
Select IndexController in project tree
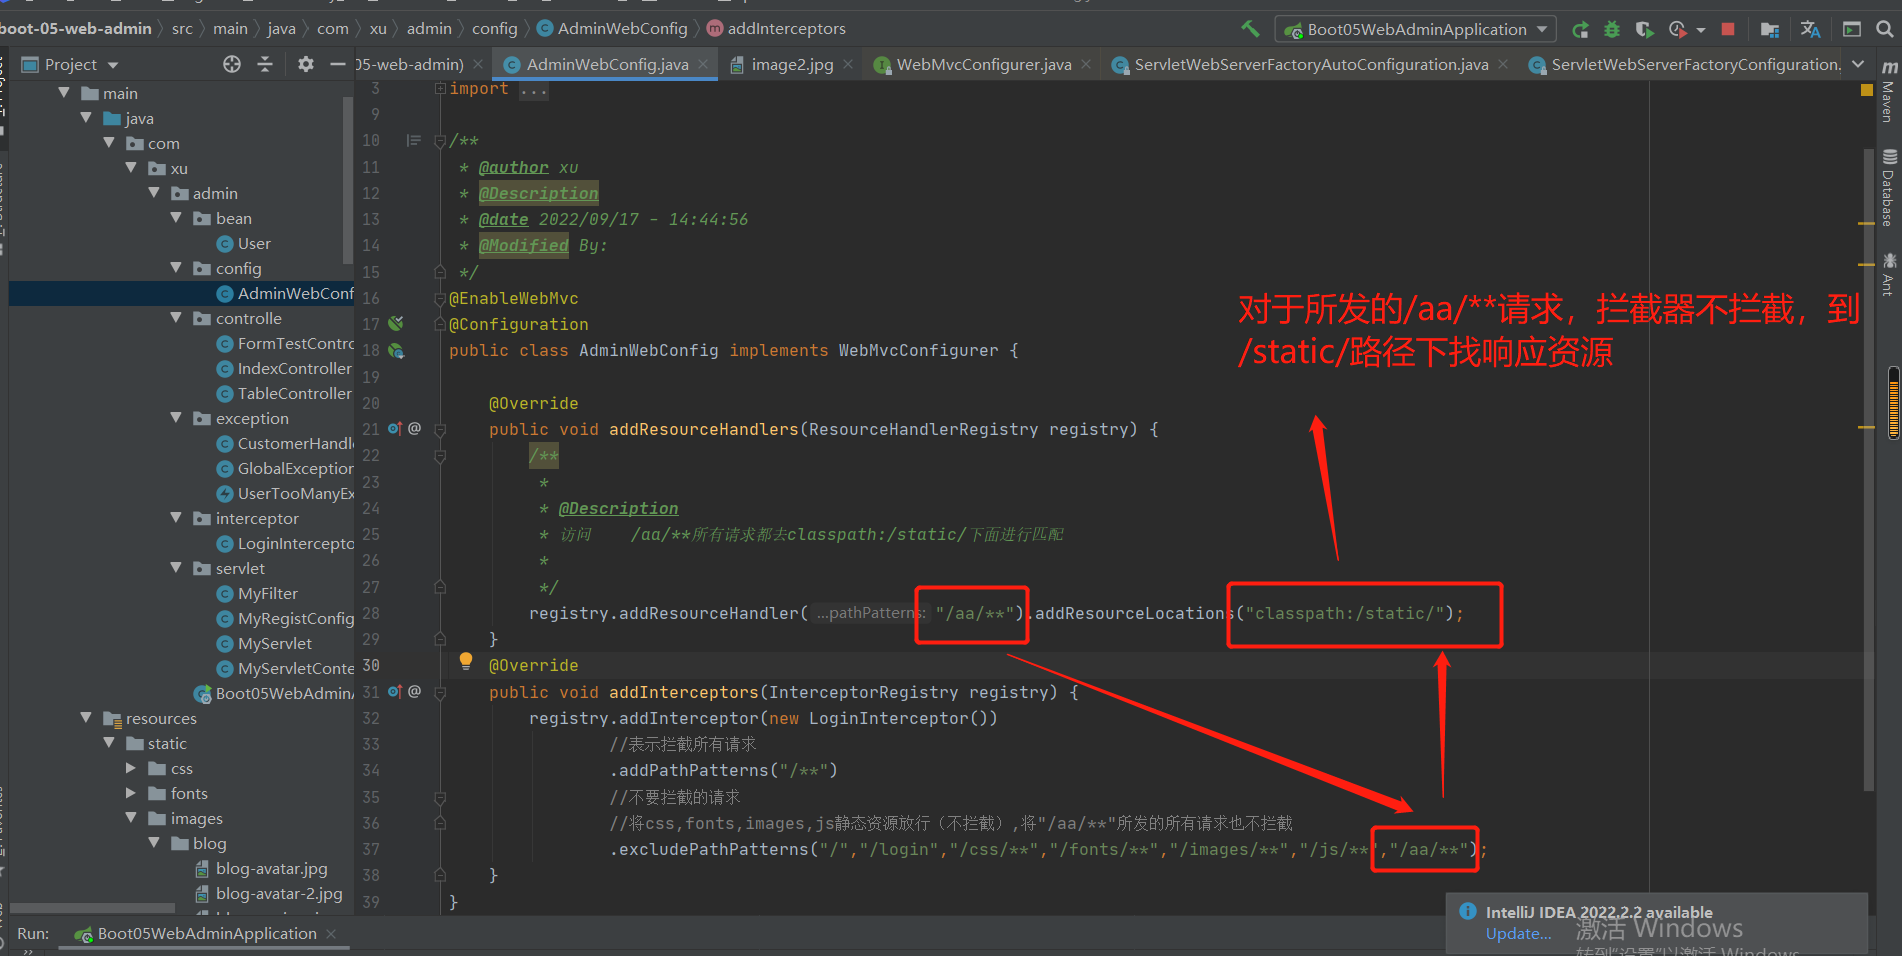294,368
